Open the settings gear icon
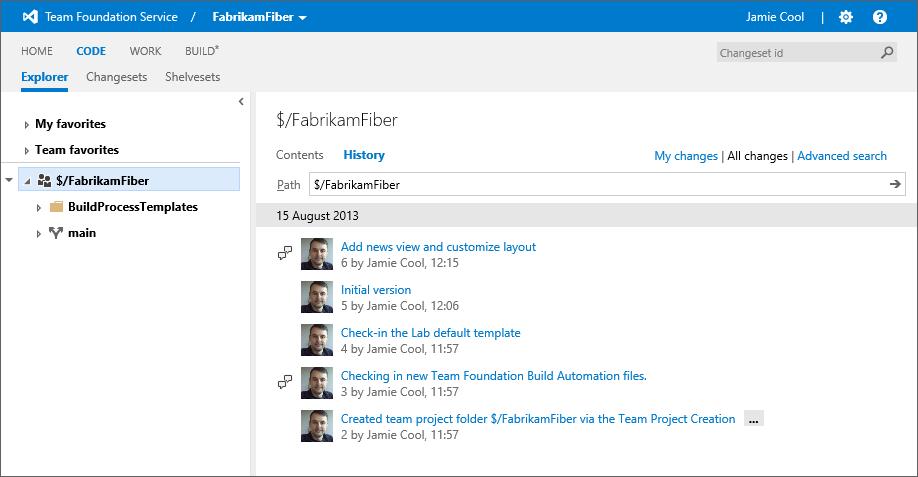918x477 pixels. pyautogui.click(x=846, y=17)
